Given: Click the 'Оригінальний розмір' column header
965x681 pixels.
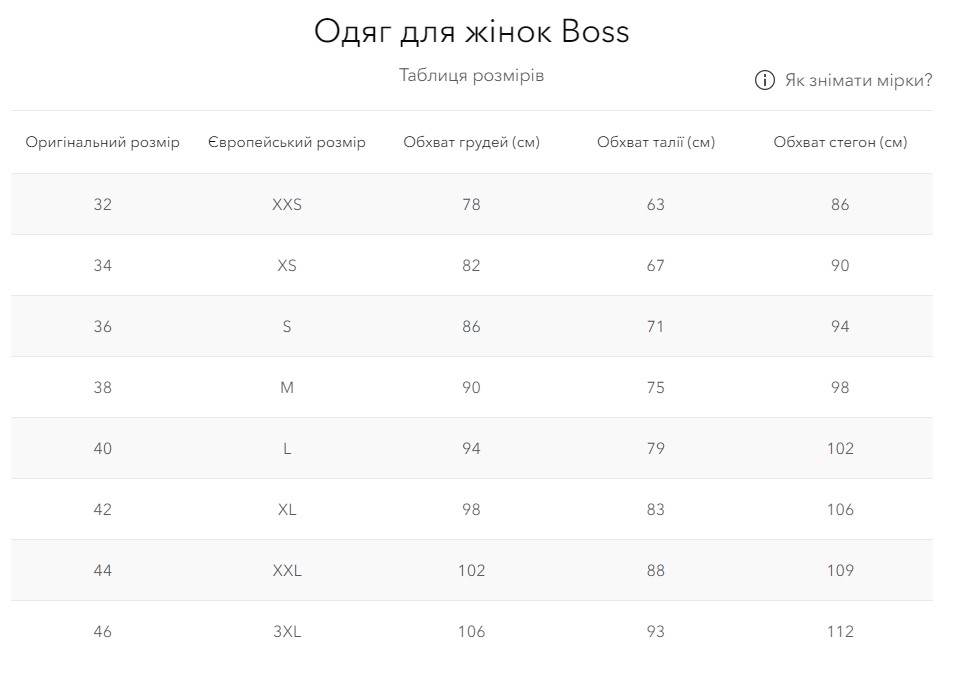Looking at the screenshot, I should pos(102,142).
